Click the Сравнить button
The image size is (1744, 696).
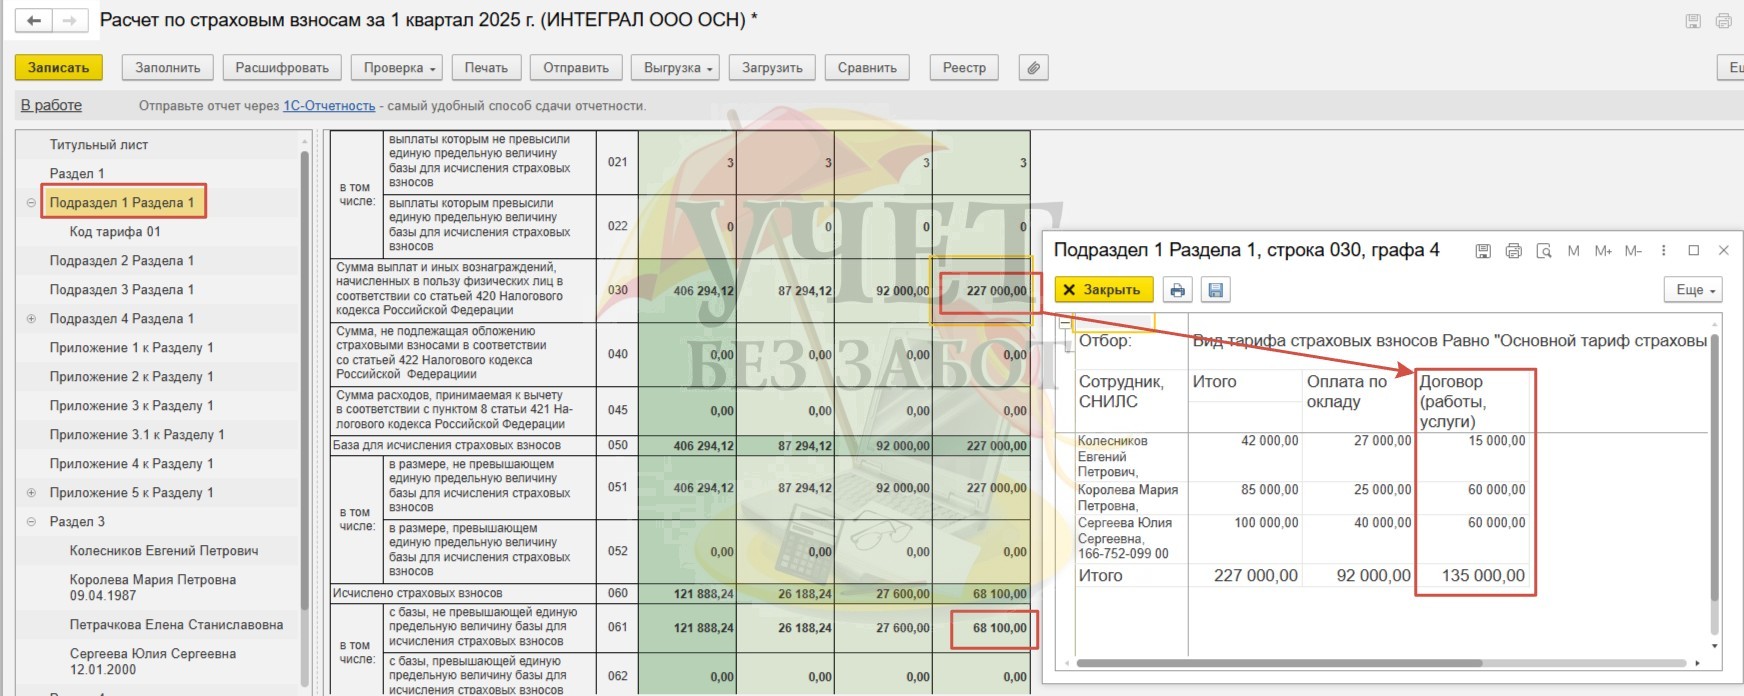(867, 68)
